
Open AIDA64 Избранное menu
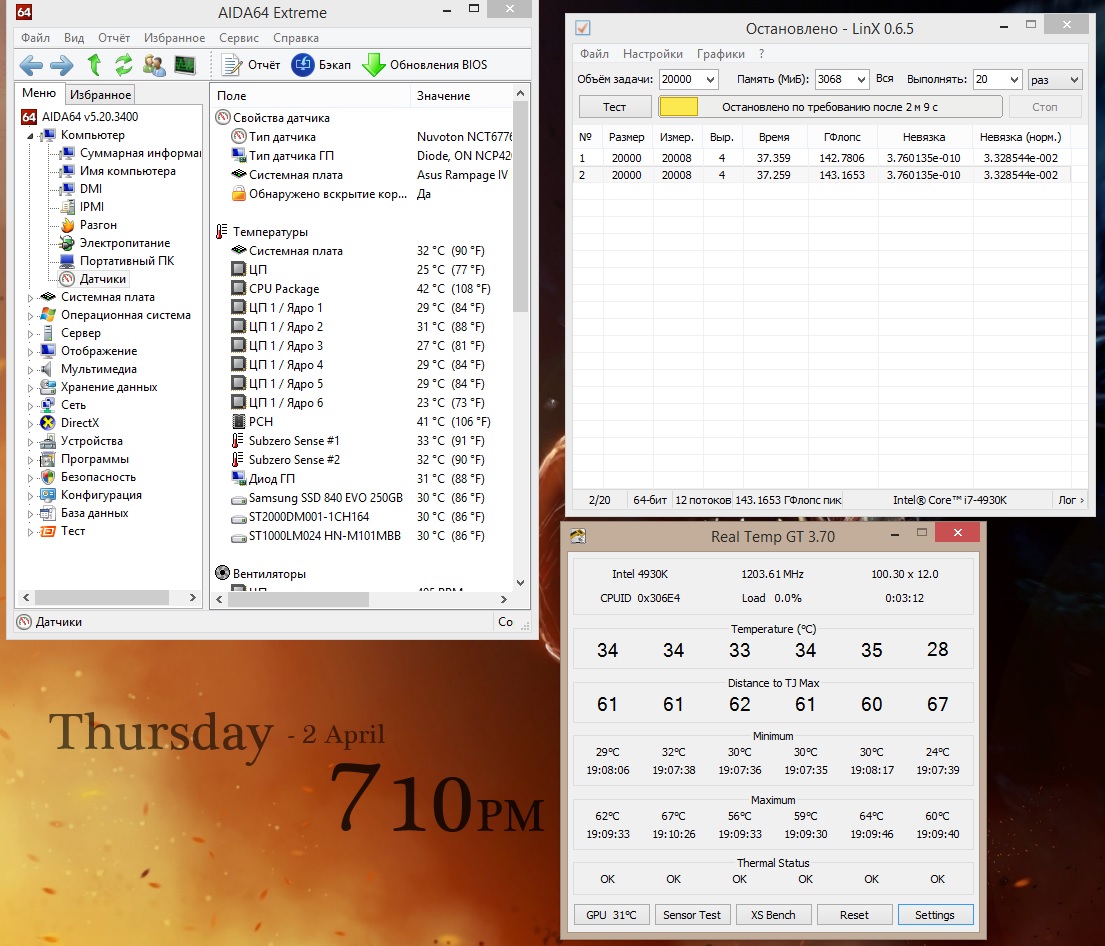(x=175, y=38)
